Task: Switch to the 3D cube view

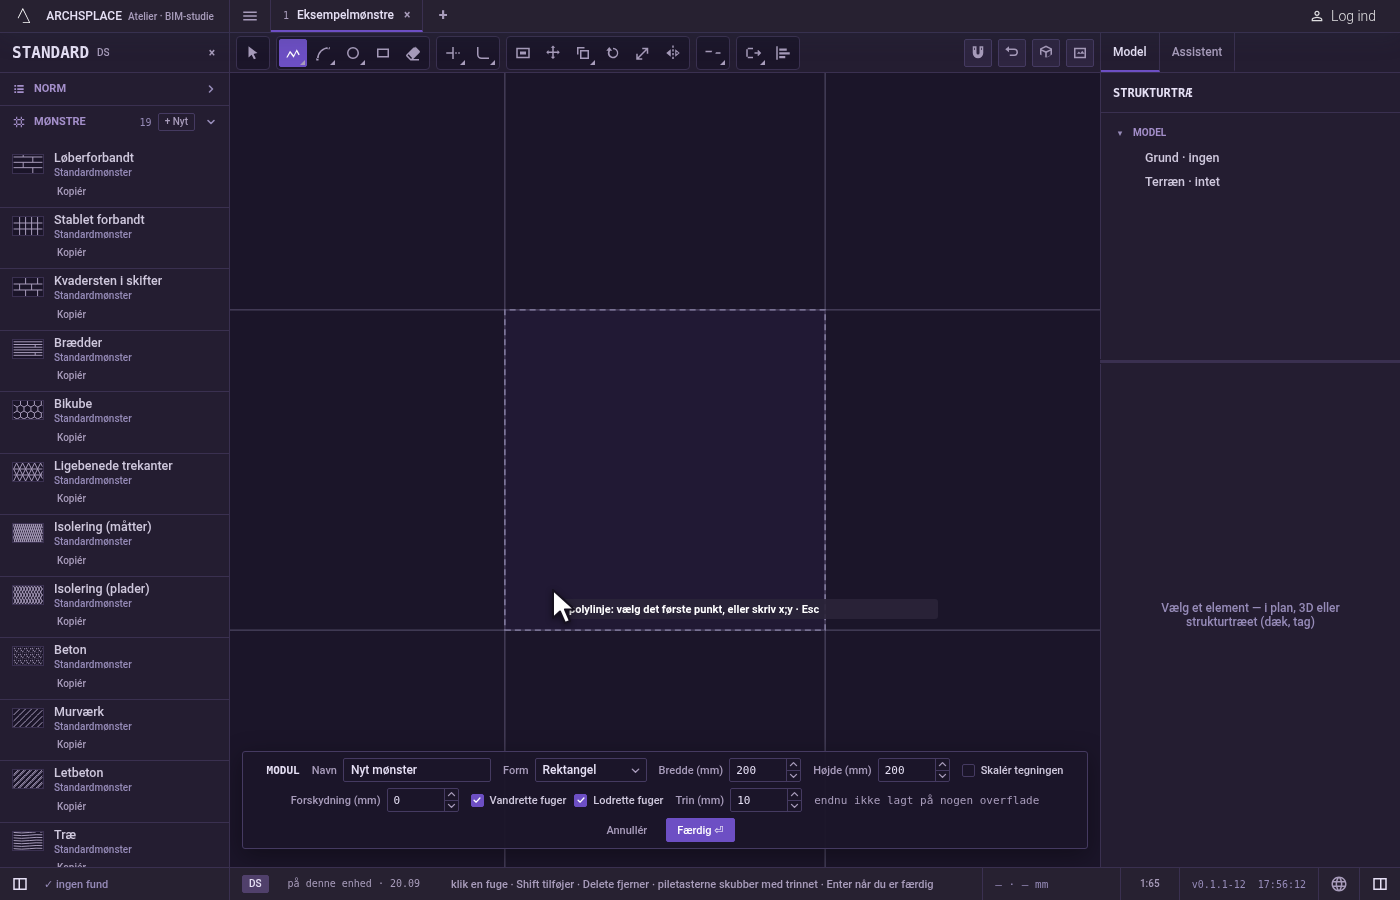Action: tap(1046, 53)
